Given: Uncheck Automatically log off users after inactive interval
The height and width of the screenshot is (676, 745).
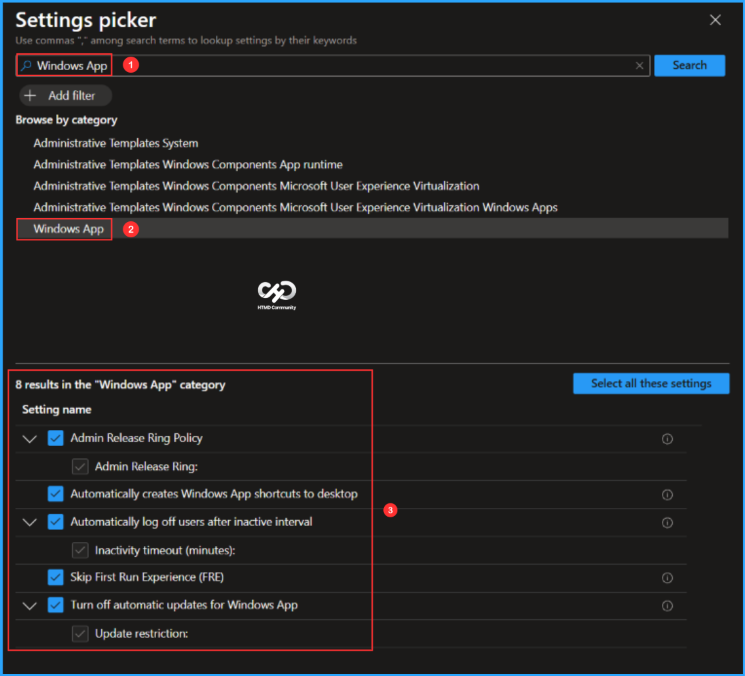Looking at the screenshot, I should 56,522.
